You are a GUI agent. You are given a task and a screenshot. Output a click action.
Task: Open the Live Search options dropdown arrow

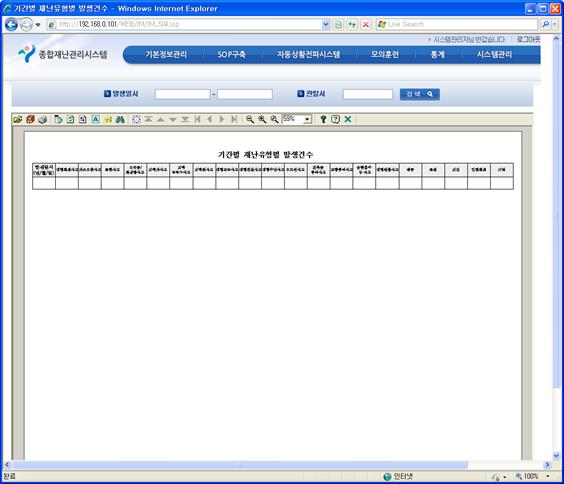click(555, 24)
